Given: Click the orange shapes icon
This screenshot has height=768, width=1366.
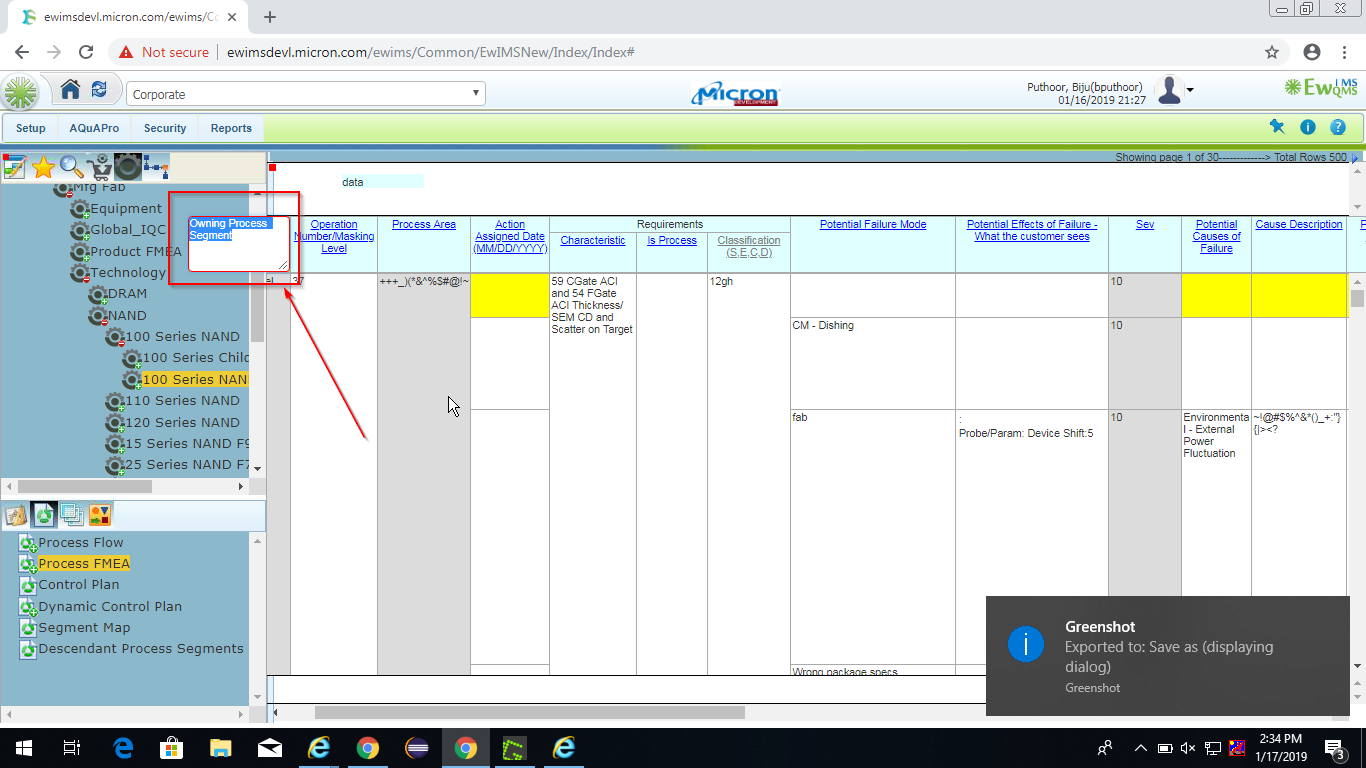Looking at the screenshot, I should point(100,515).
